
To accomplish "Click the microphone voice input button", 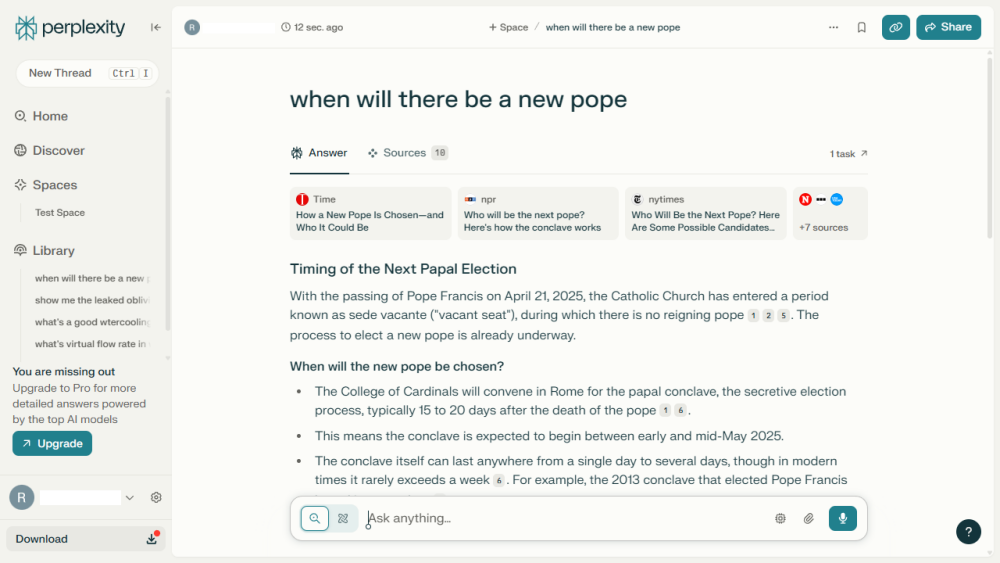I will (842, 518).
